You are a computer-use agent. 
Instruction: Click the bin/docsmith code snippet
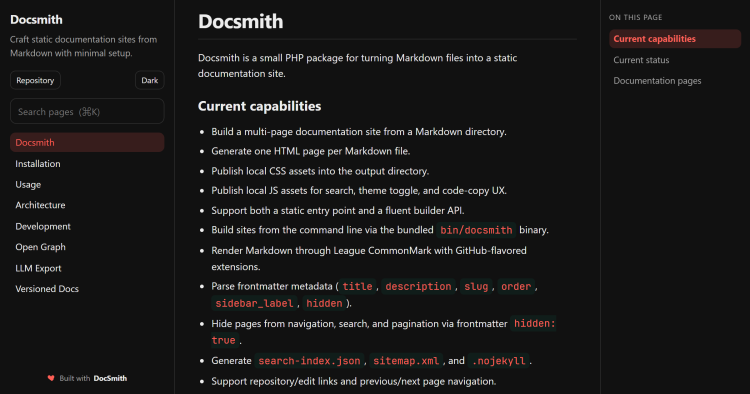point(476,230)
